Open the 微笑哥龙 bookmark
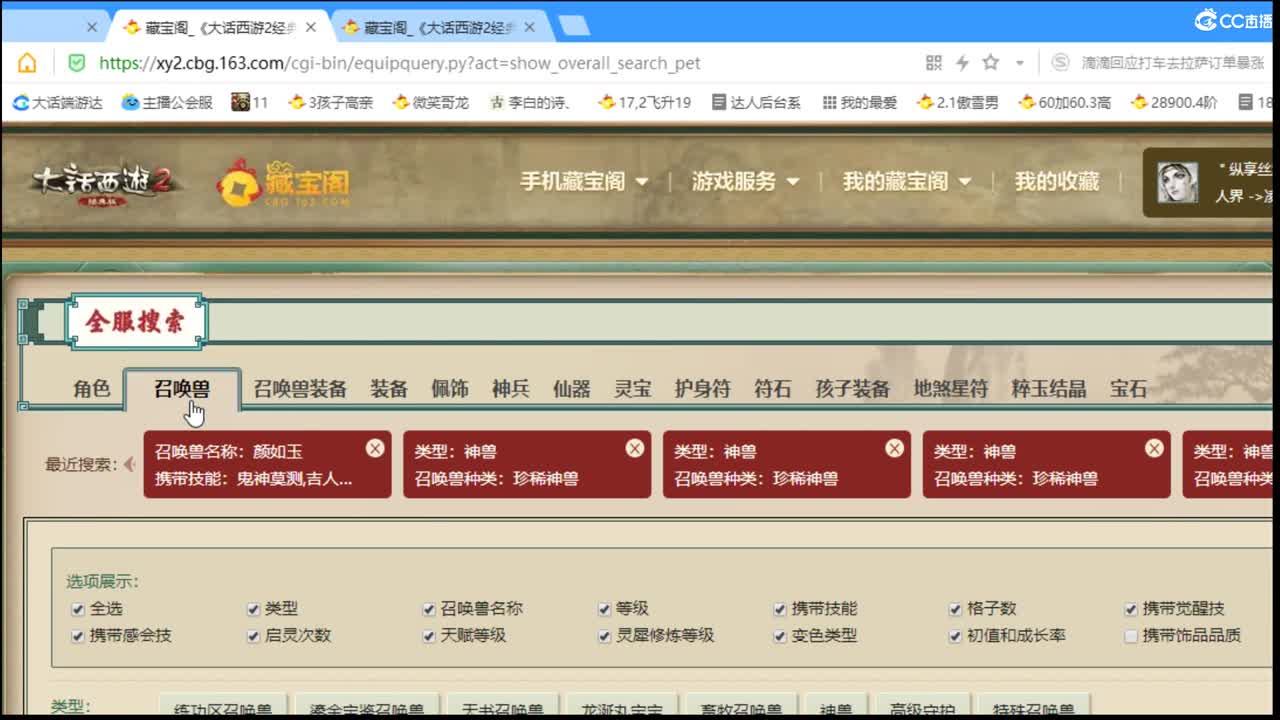Viewport: 1280px width, 720px height. click(430, 102)
